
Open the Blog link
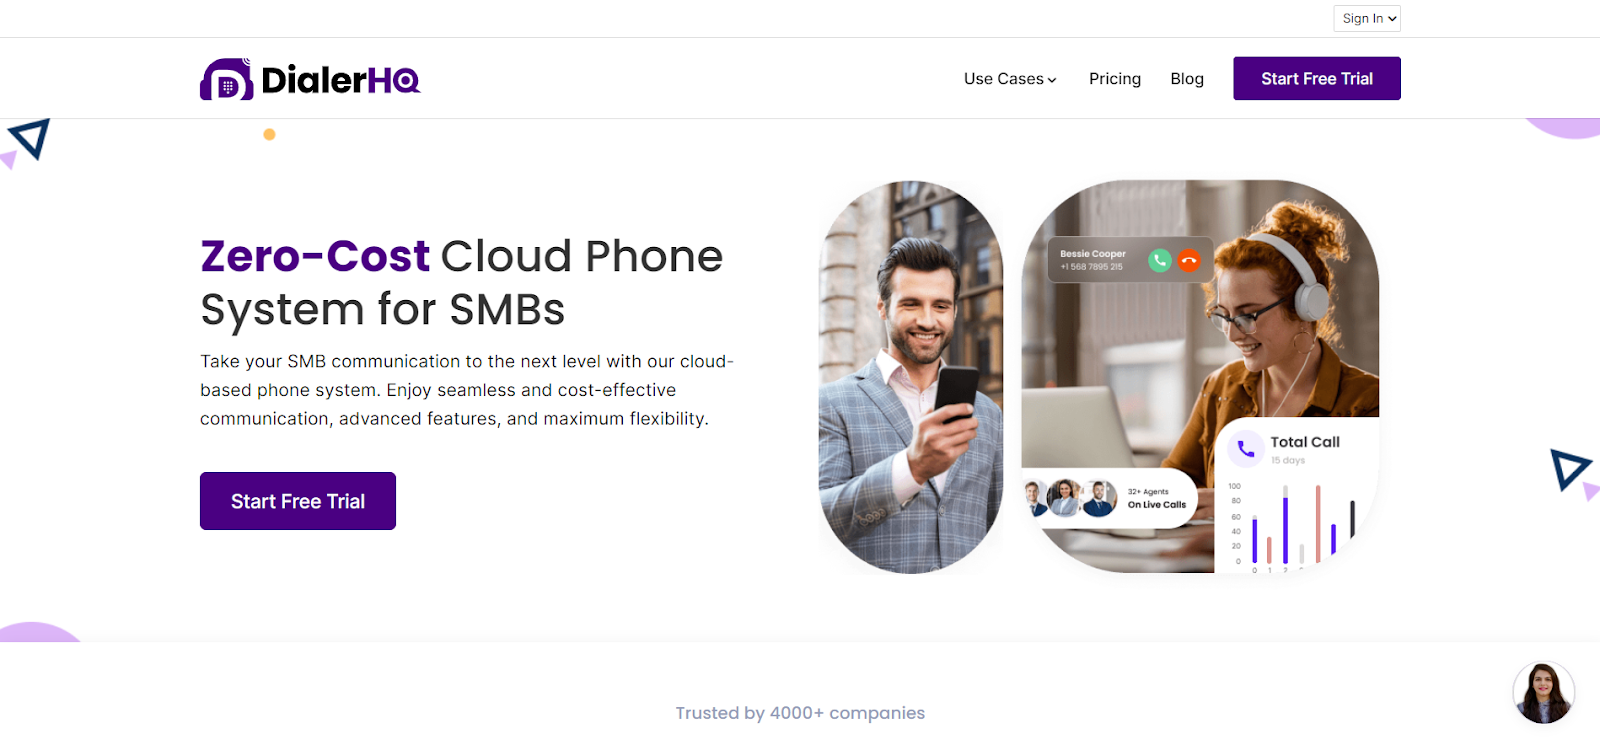coord(1187,79)
